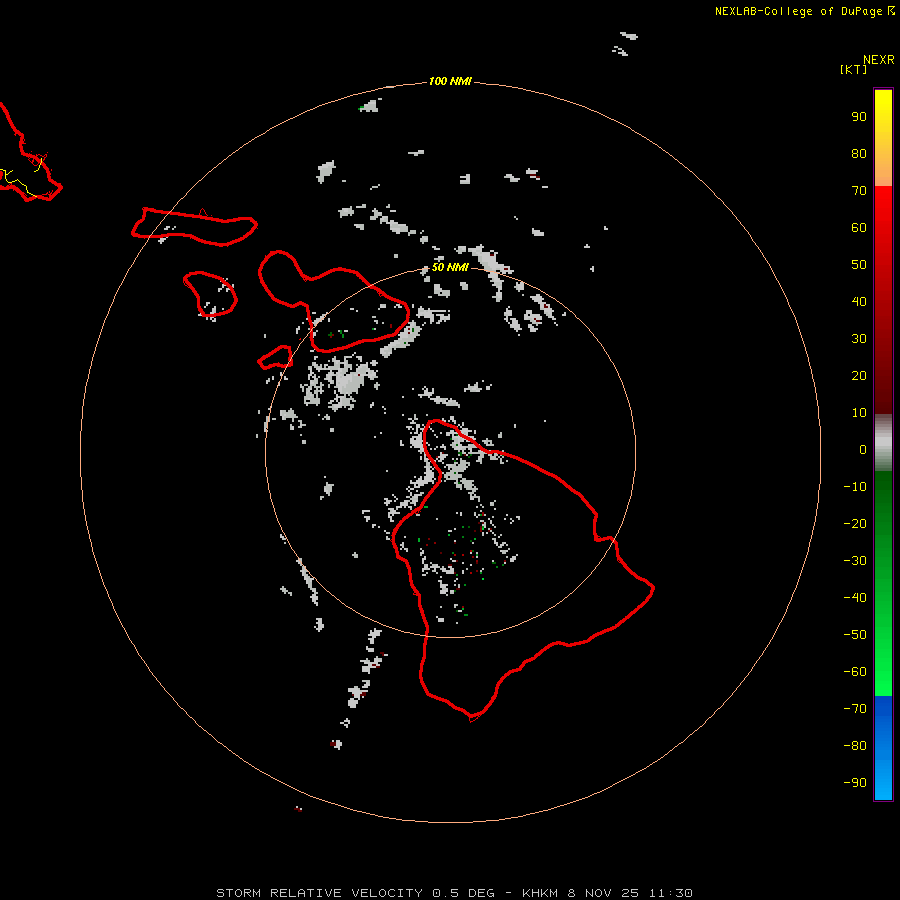Click the 90 value on velocity scale

tap(859, 117)
